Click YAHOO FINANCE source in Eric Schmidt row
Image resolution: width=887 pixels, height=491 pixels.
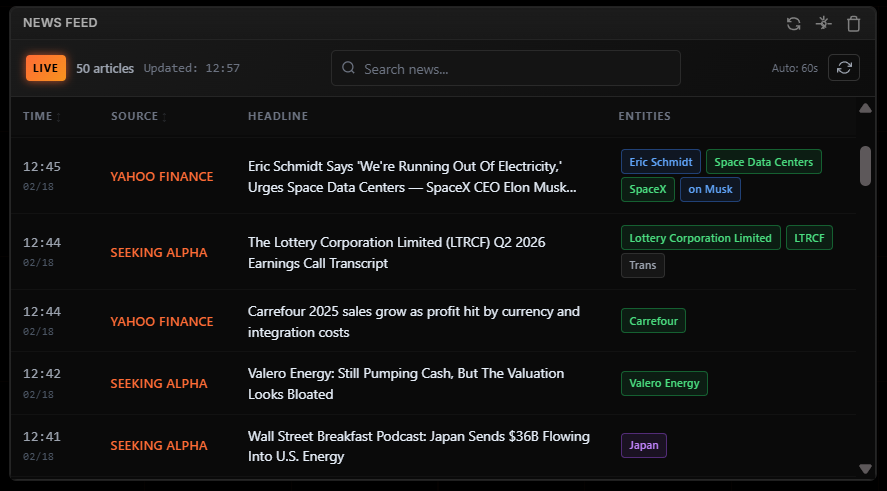pos(162,176)
